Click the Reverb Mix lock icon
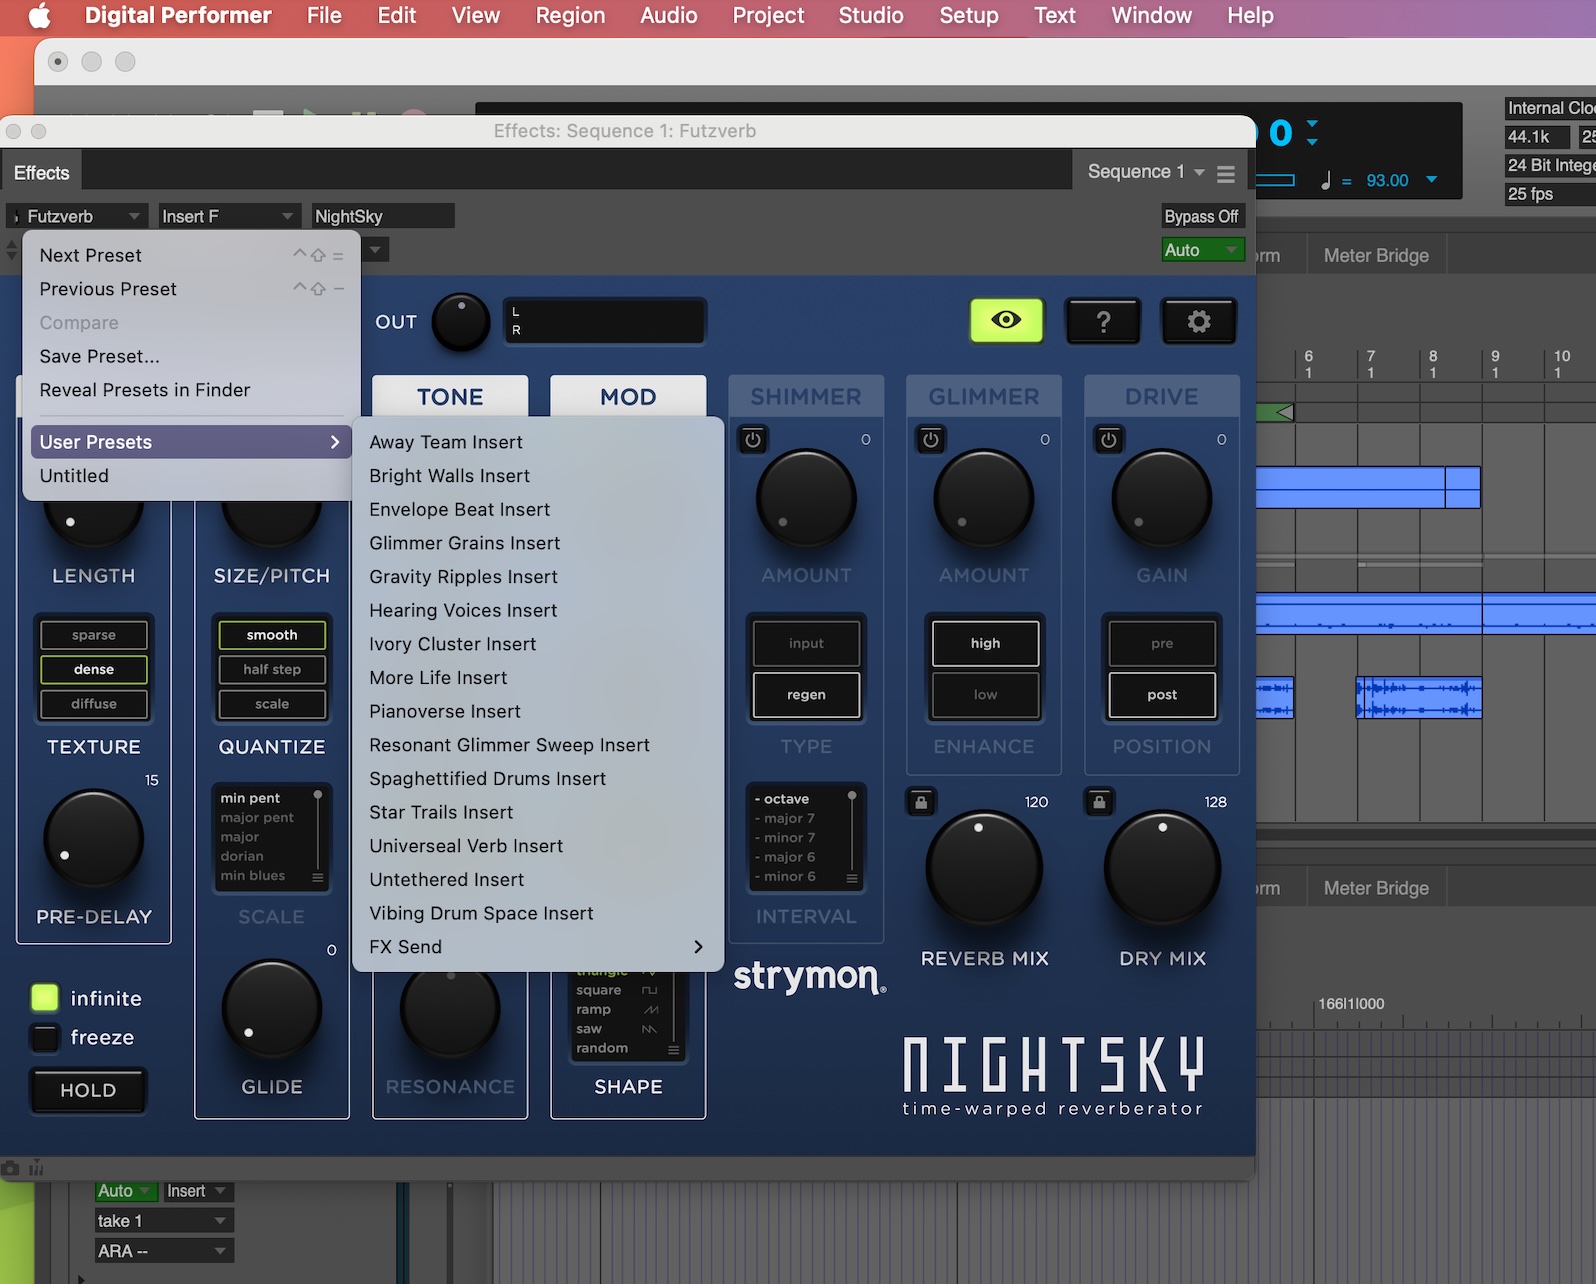 point(921,802)
